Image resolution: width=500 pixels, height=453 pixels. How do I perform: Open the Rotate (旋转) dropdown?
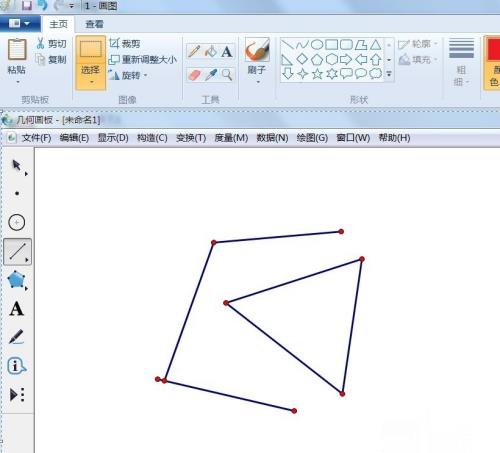128,75
